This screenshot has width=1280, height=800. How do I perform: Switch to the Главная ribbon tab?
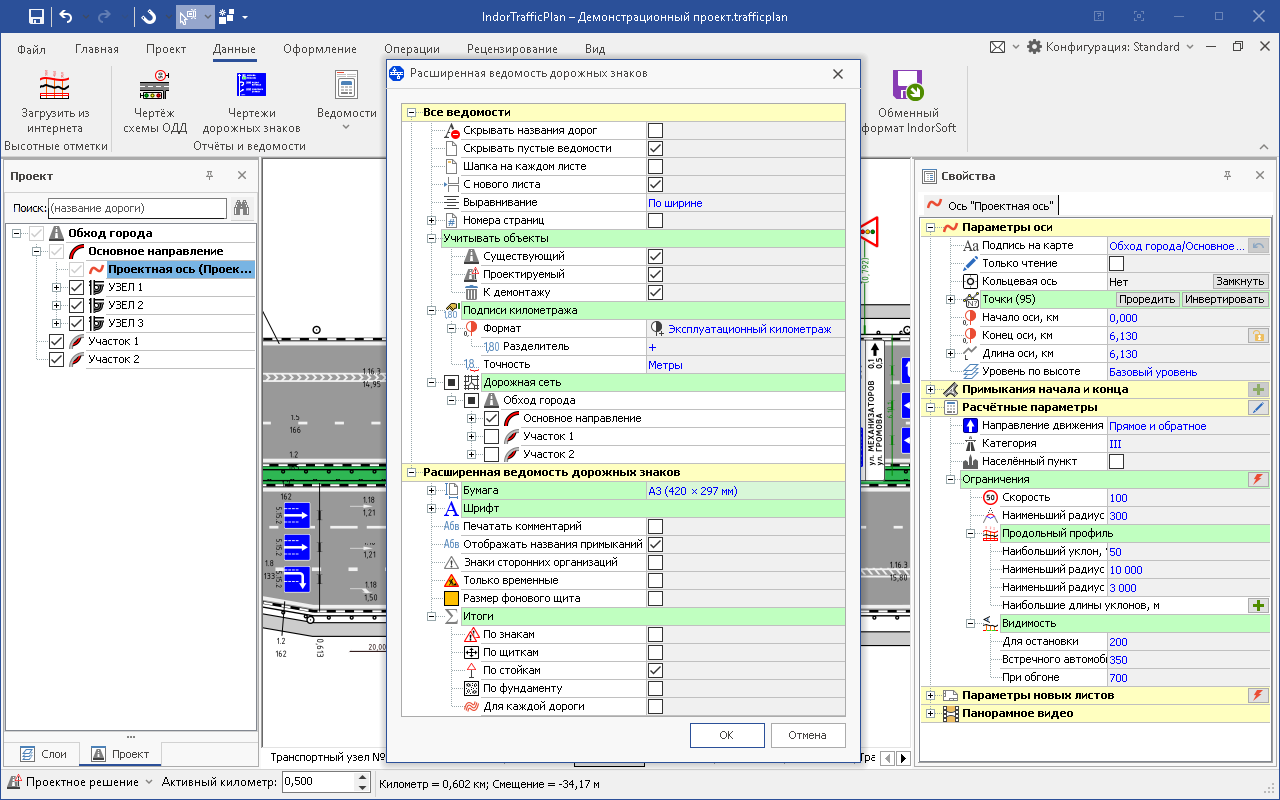[x=97, y=49]
